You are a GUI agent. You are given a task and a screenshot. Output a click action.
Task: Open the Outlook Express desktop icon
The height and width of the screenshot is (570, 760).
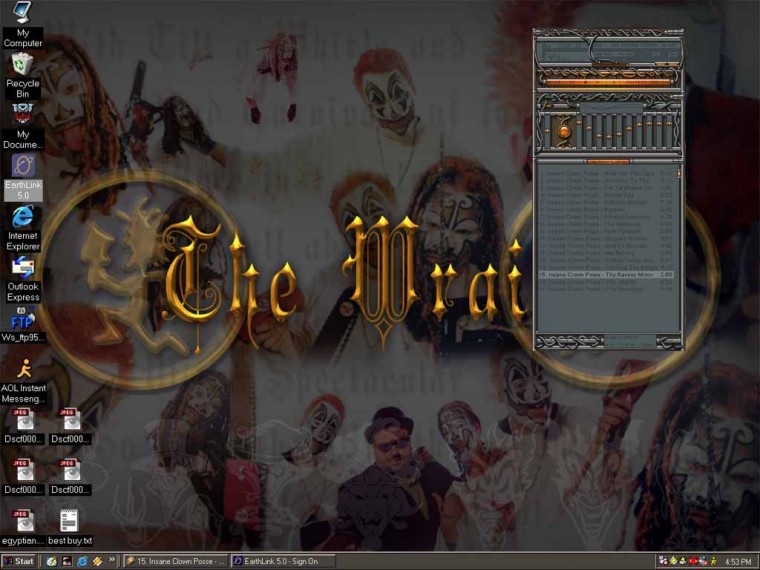(x=23, y=279)
